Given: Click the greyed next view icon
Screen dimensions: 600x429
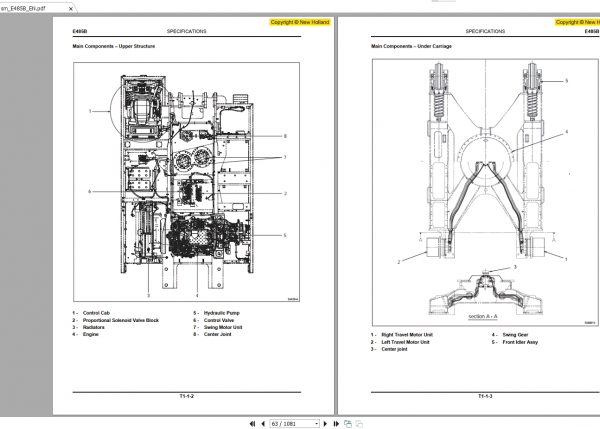Looking at the screenshot, I should (x=359, y=424).
